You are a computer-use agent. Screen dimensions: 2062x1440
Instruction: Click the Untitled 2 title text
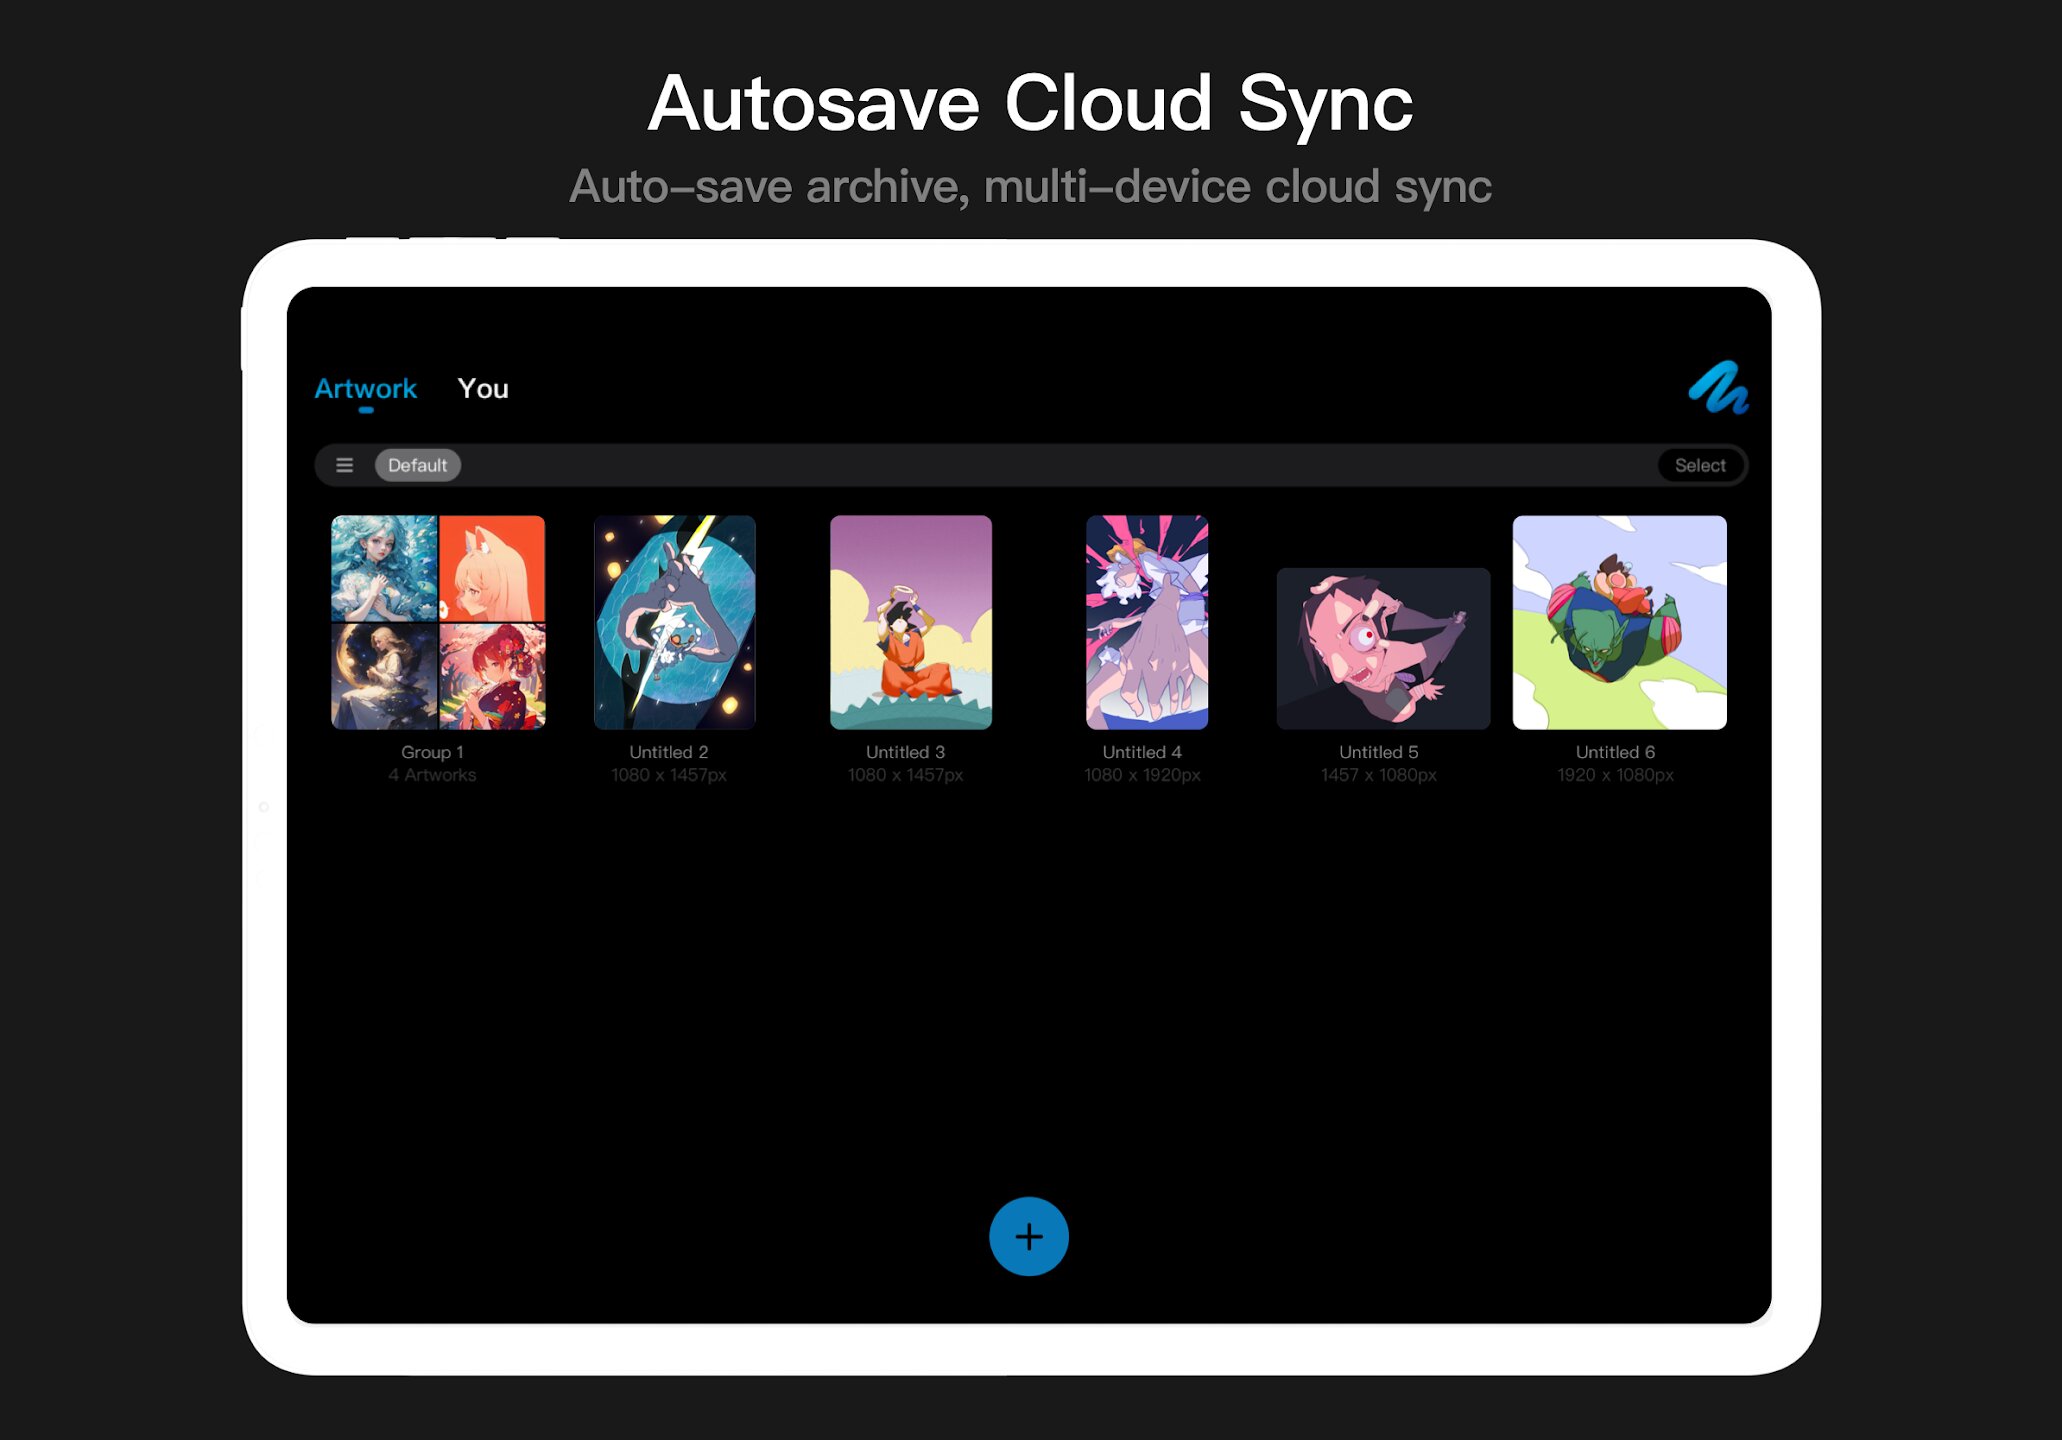668,752
